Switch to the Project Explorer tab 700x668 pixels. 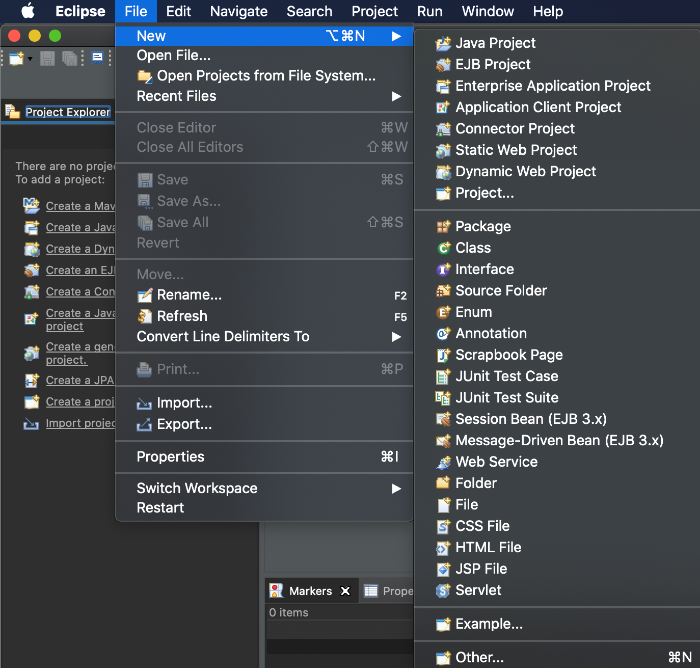tap(58, 112)
